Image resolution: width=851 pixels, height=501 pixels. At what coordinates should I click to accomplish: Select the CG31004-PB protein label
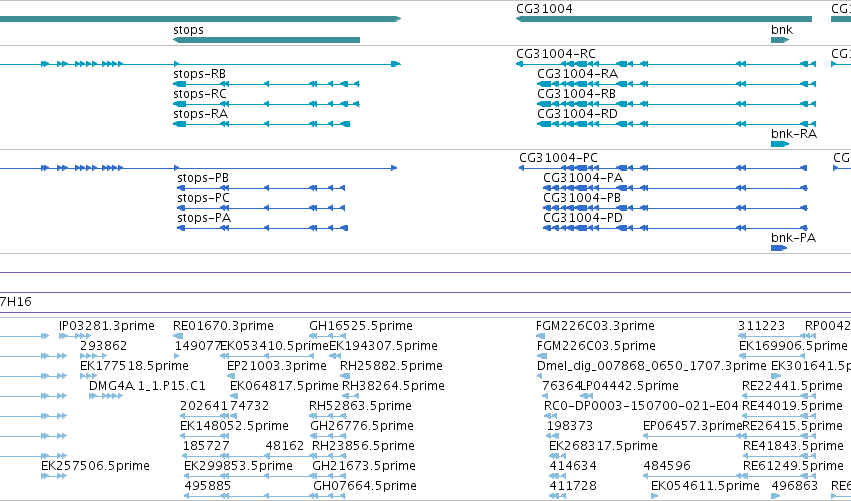coord(582,198)
